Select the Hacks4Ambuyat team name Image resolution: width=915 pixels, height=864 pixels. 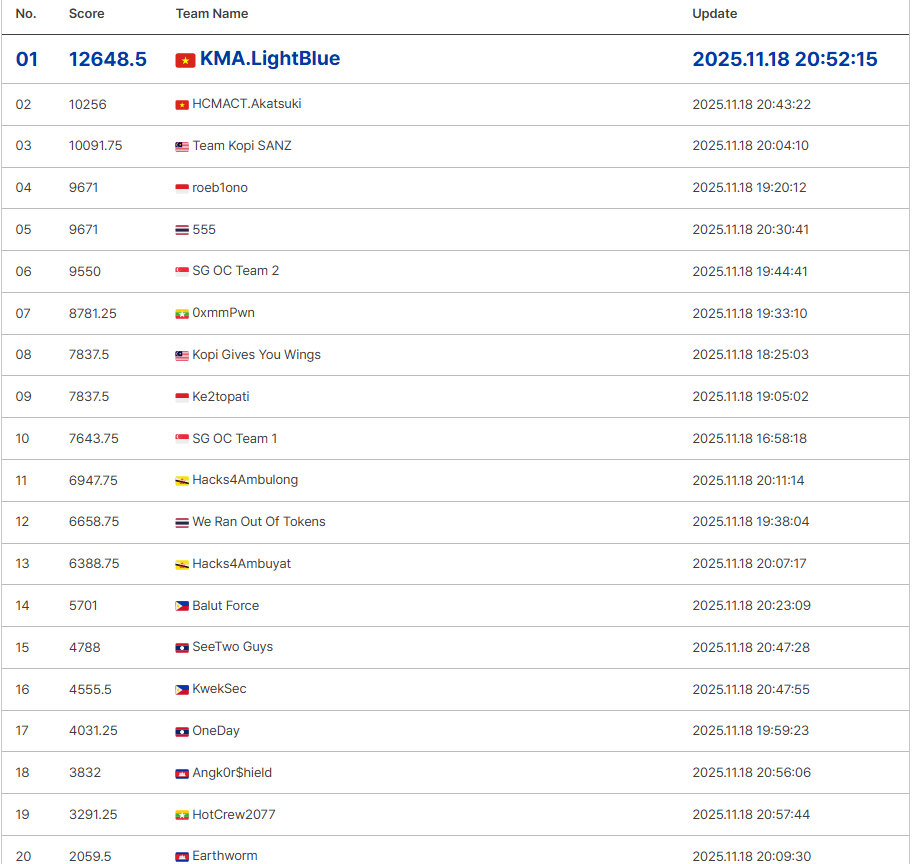coord(242,564)
